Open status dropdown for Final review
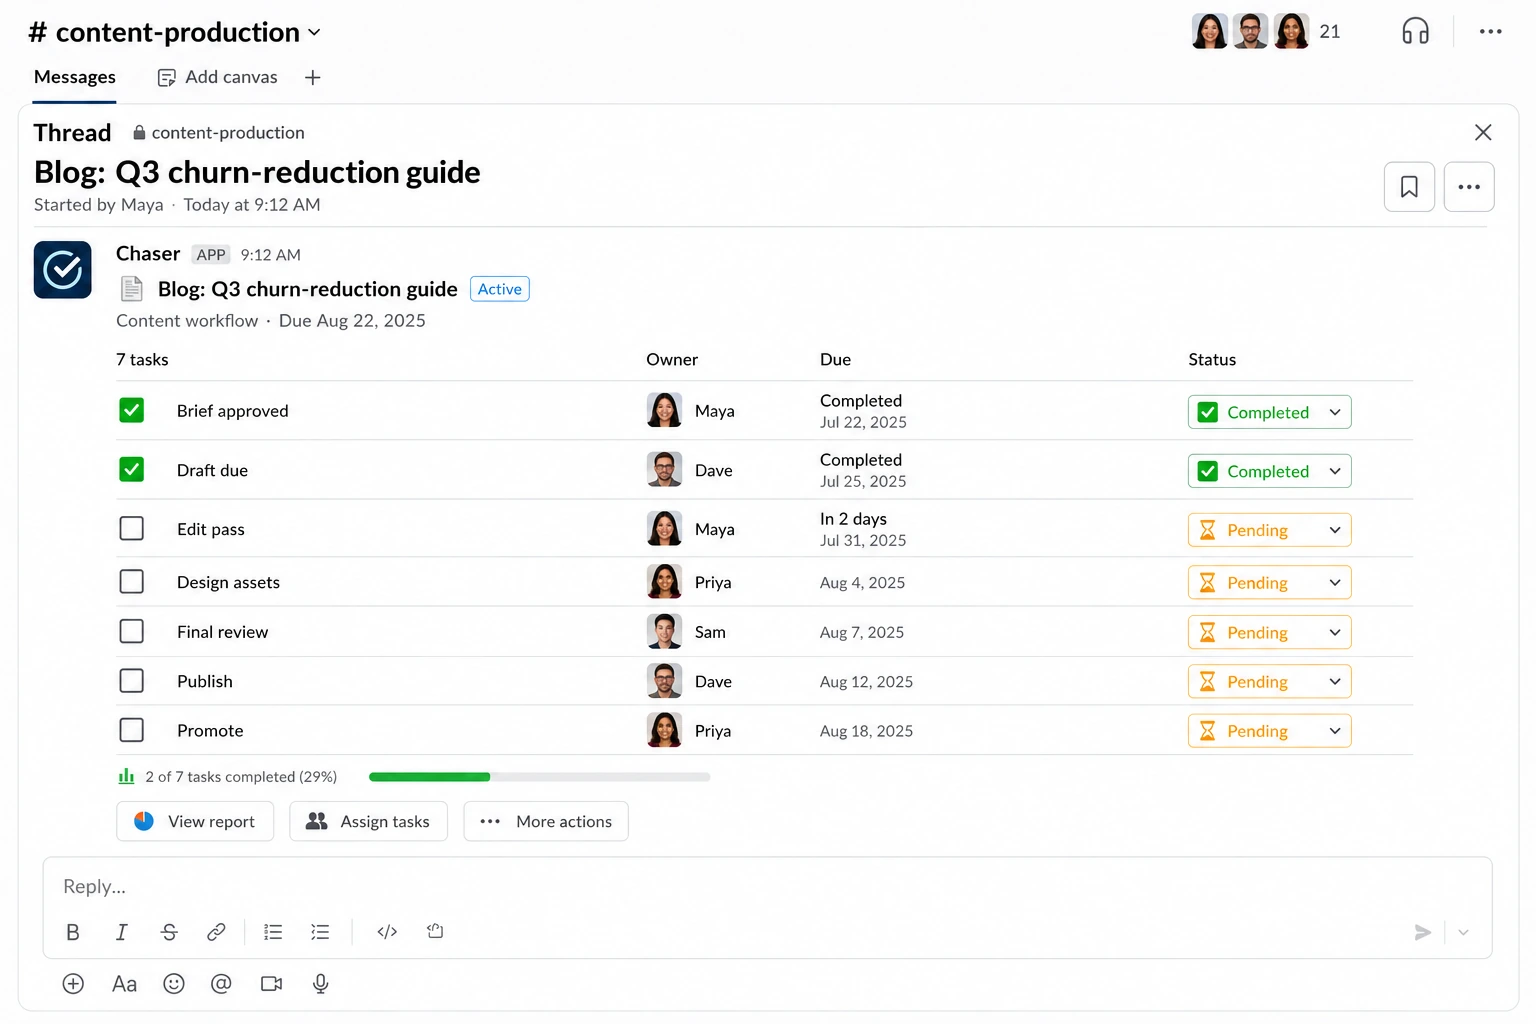The width and height of the screenshot is (1536, 1024). [x=1269, y=632]
